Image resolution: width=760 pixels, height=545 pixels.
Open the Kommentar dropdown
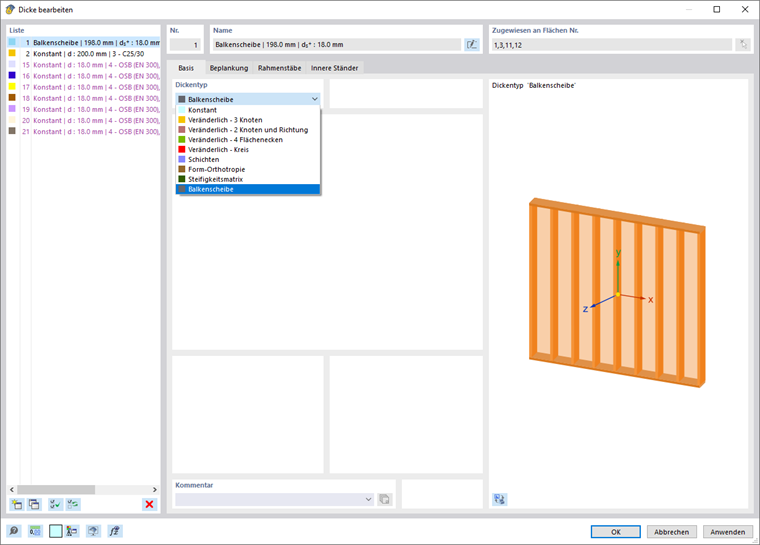click(x=368, y=499)
